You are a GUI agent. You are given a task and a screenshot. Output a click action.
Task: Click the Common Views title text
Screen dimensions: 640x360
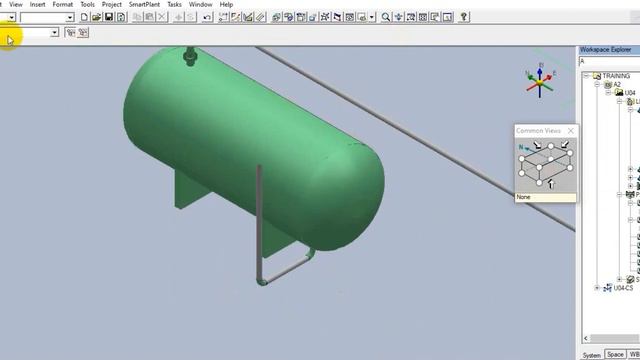(538, 131)
